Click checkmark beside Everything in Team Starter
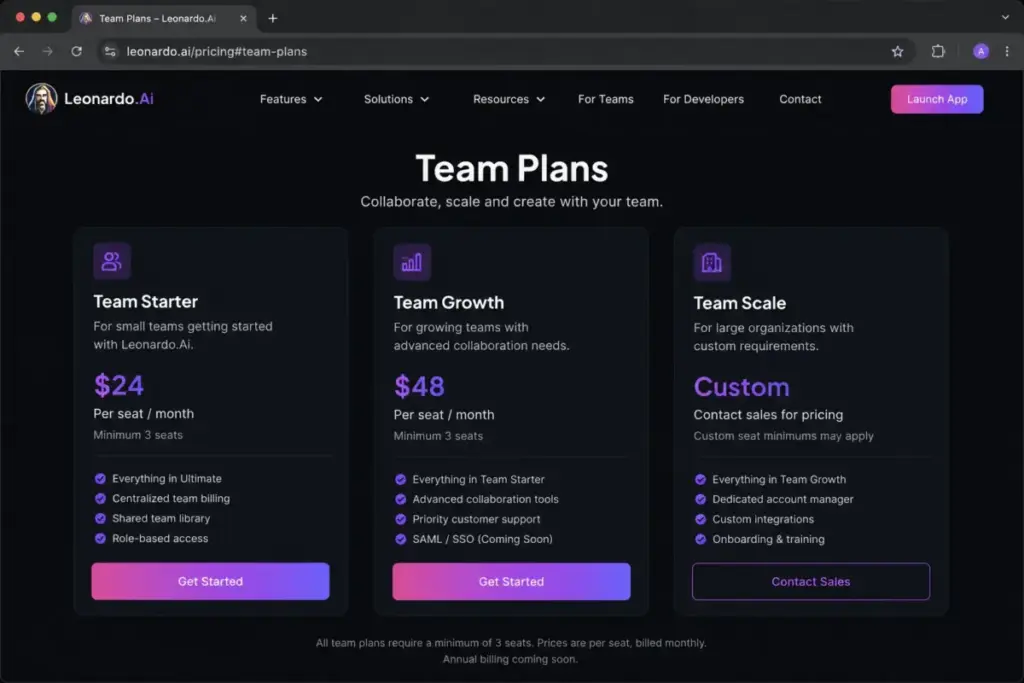 (x=400, y=479)
